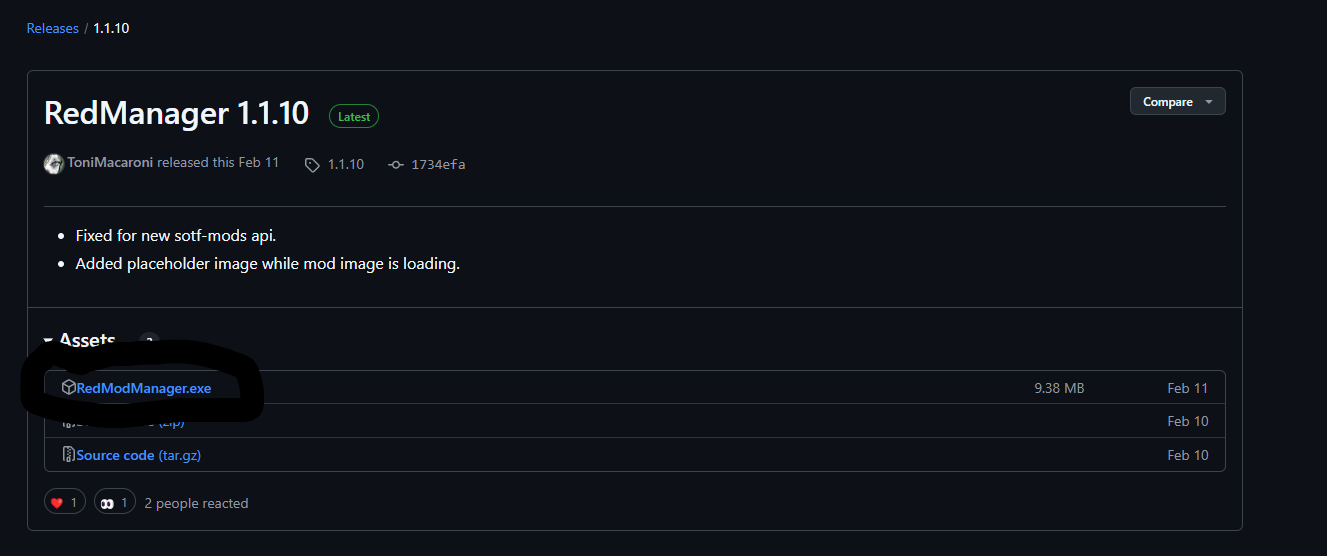The height and width of the screenshot is (556, 1327).
Task: Open ToniMacaroni's profile link
Action: point(110,162)
